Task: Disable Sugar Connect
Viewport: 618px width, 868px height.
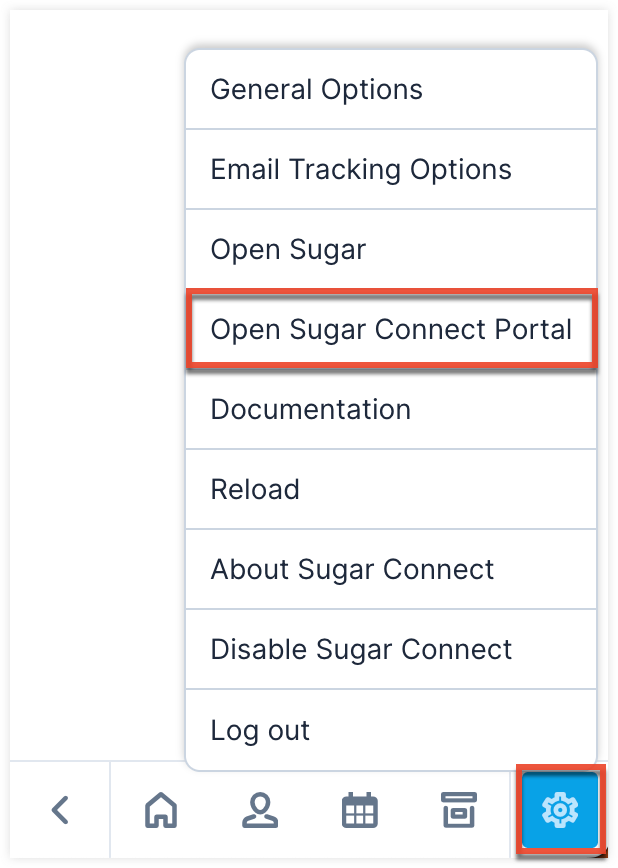Action: click(362, 649)
